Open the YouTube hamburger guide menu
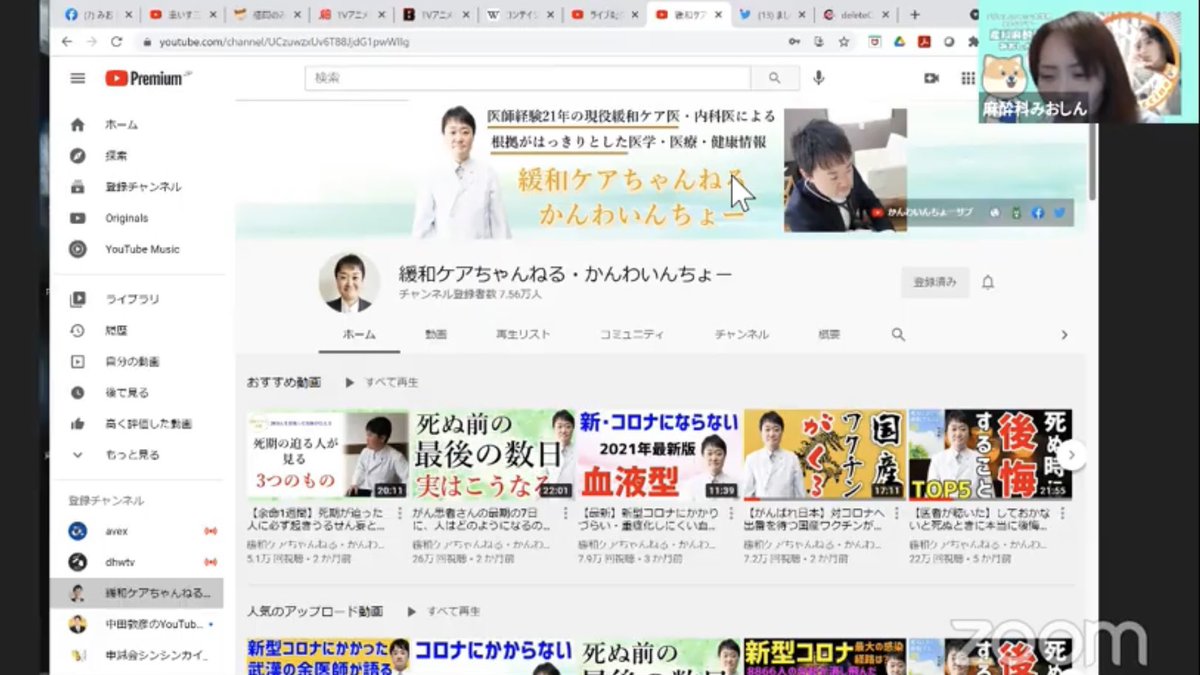 click(78, 78)
